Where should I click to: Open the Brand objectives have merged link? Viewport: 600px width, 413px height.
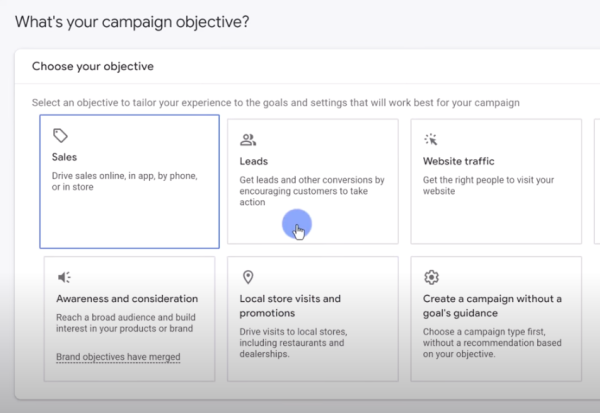(118, 357)
